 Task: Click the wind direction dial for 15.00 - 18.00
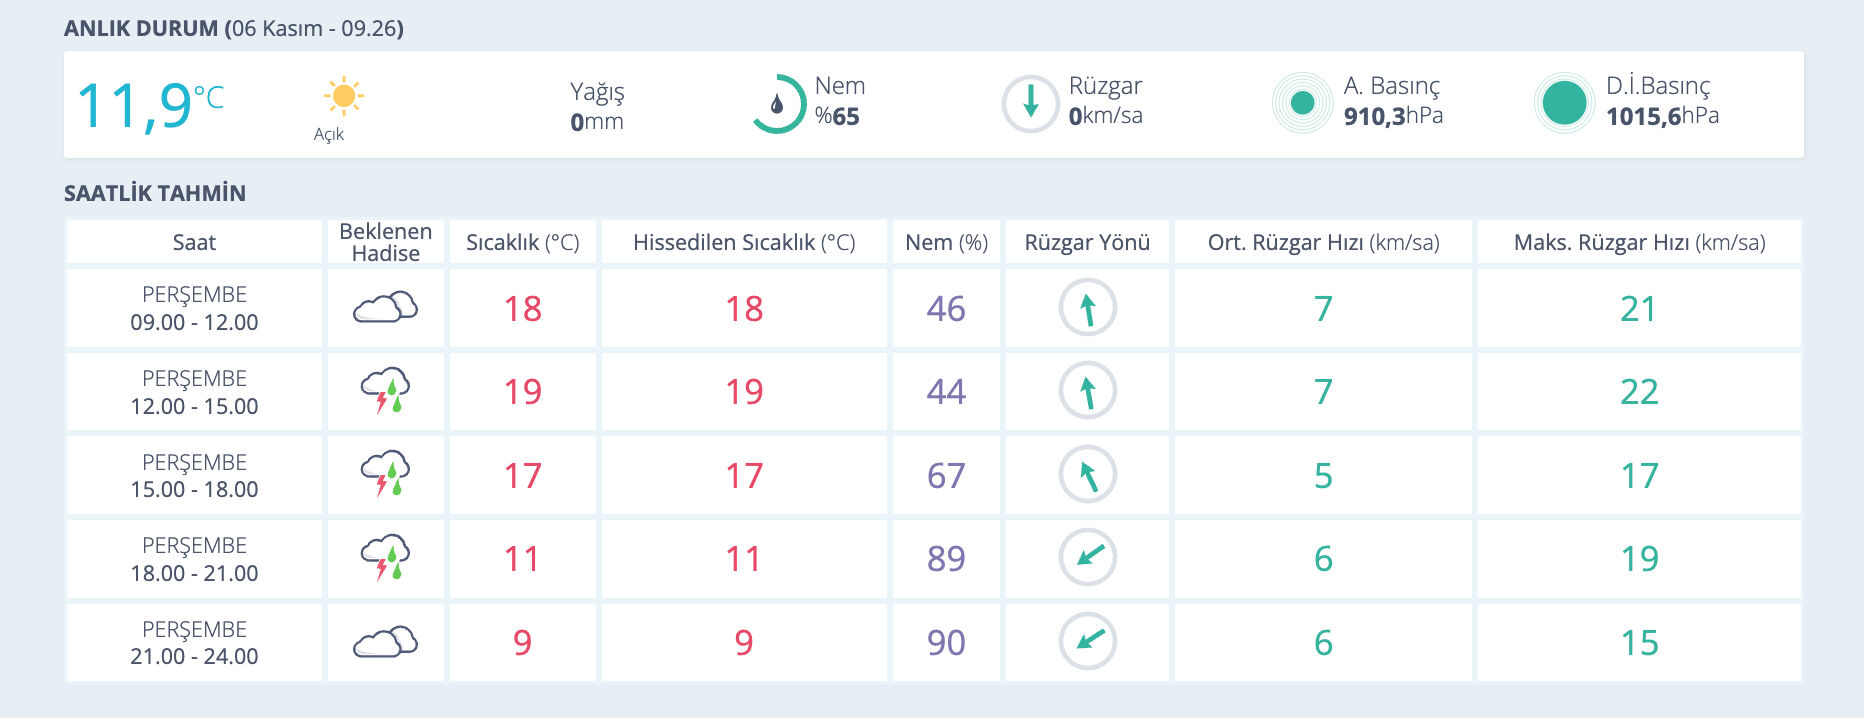(1087, 475)
